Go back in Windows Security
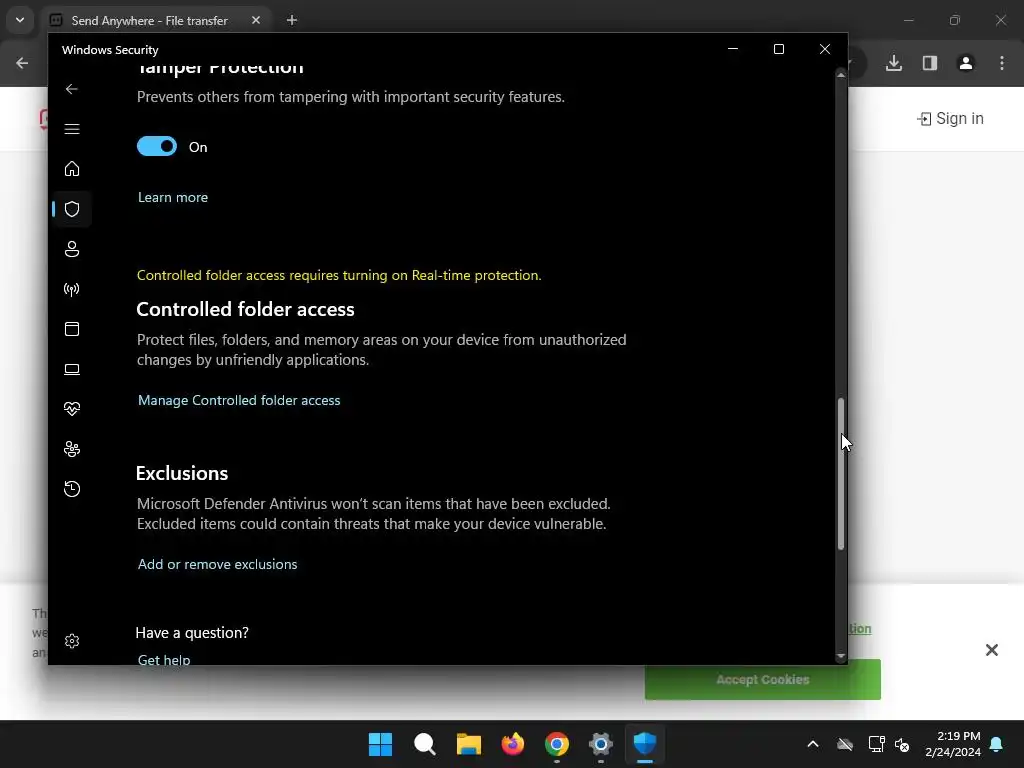This screenshot has width=1024, height=768. tap(72, 89)
